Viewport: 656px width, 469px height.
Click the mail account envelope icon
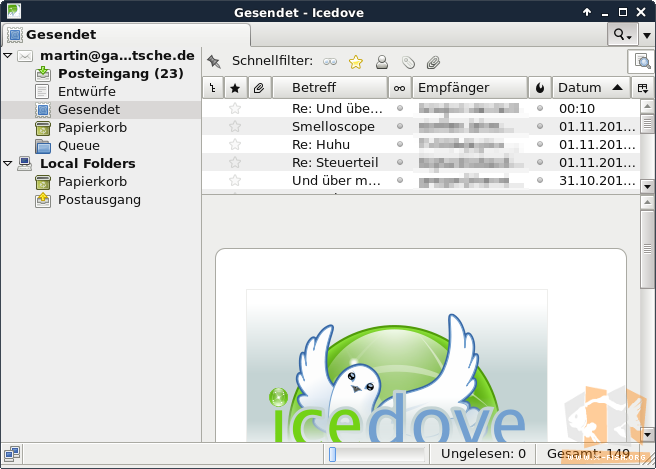pyautogui.click(x=25, y=56)
